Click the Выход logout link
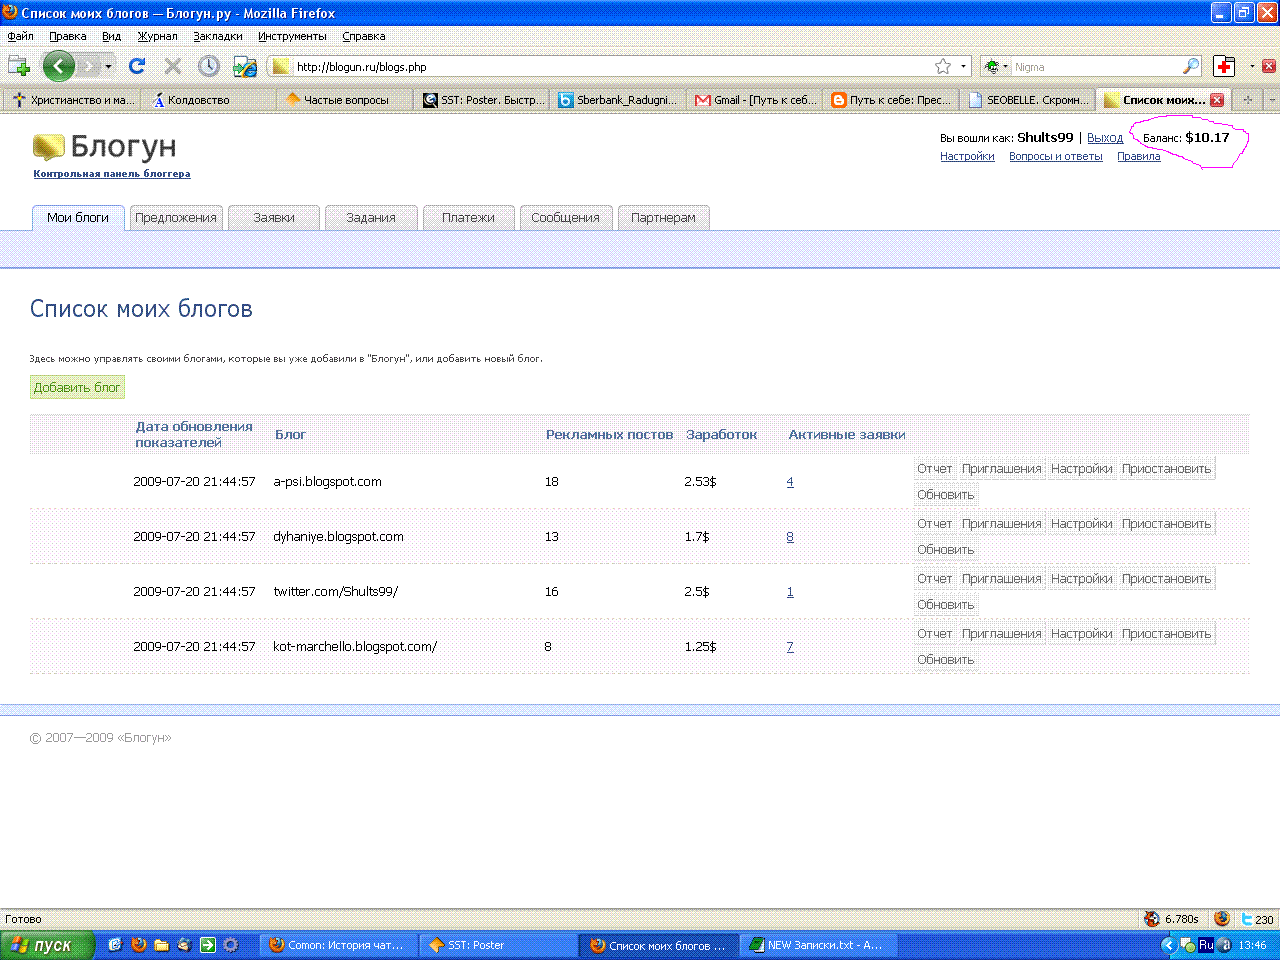This screenshot has height=960, width=1280. 1105,138
